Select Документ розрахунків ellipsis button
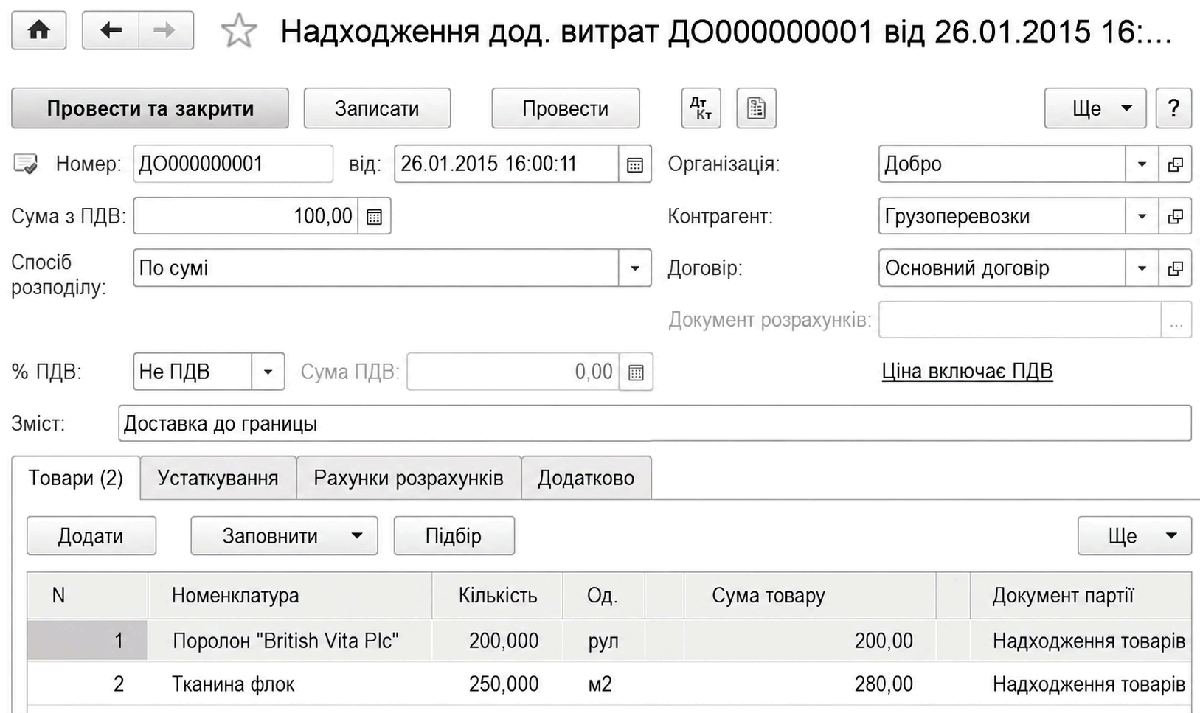This screenshot has width=1200, height=713. click(x=1175, y=321)
